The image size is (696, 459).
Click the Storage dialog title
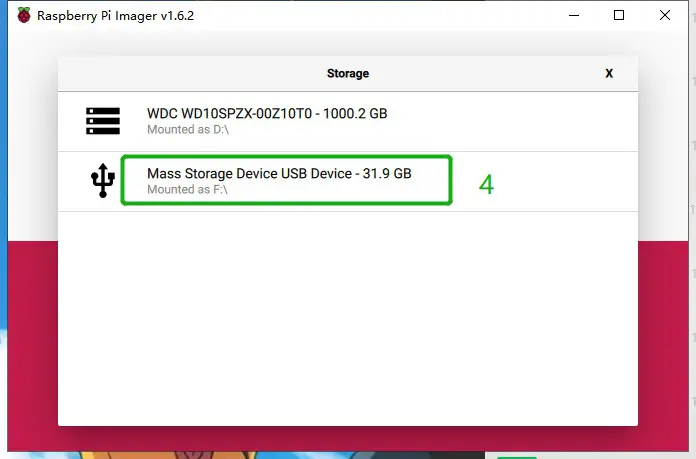pos(348,73)
